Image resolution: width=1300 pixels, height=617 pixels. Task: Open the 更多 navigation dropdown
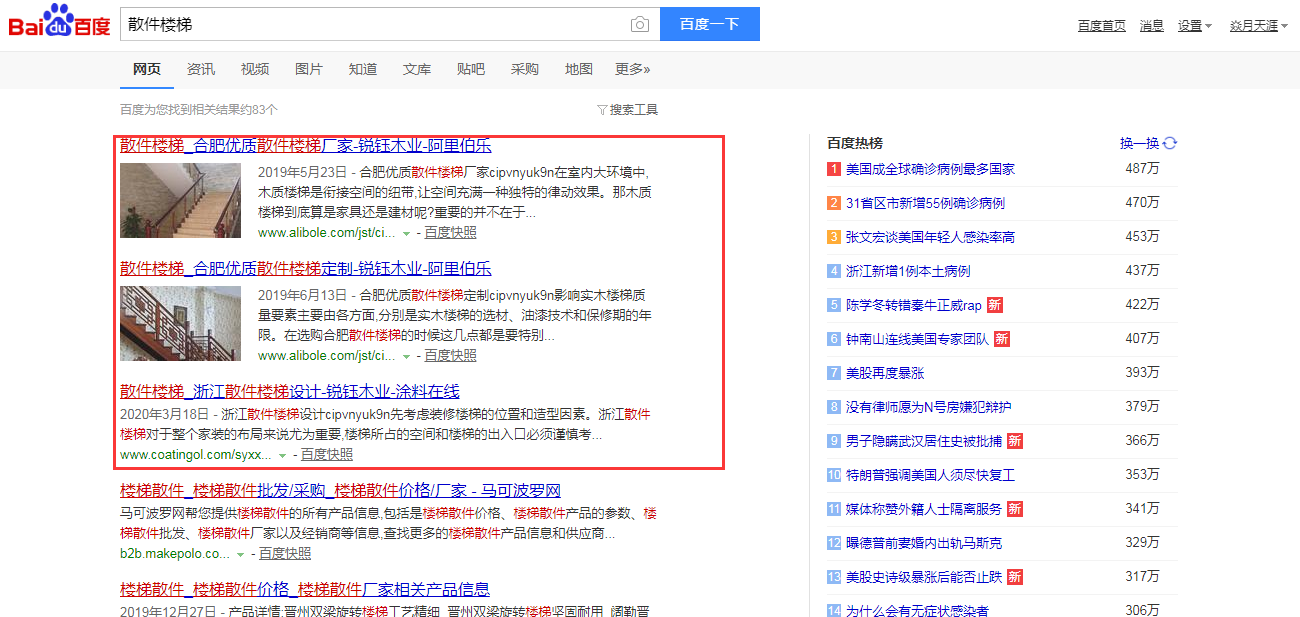[x=632, y=69]
